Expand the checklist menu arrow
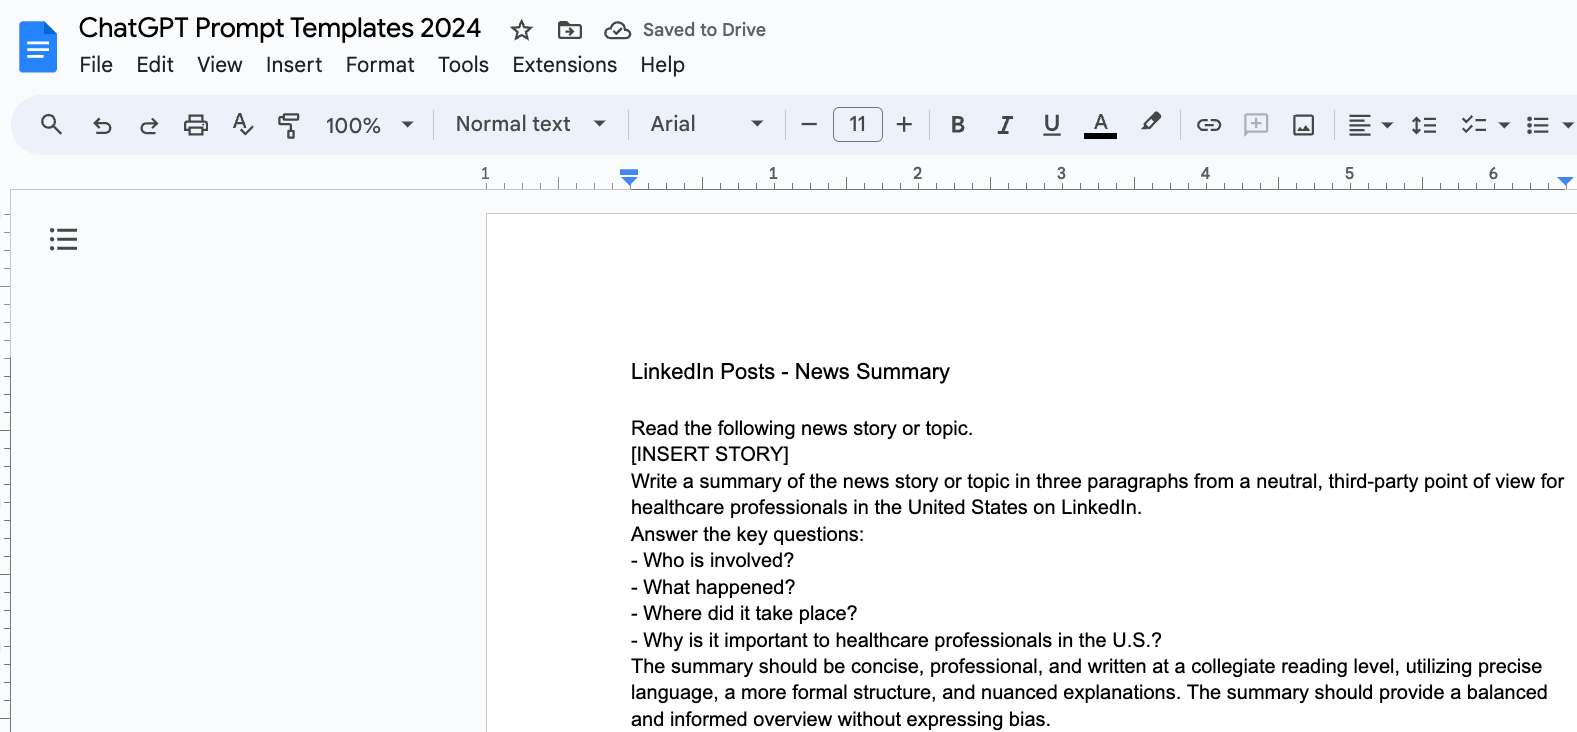This screenshot has height=732, width=1577. tap(1503, 125)
